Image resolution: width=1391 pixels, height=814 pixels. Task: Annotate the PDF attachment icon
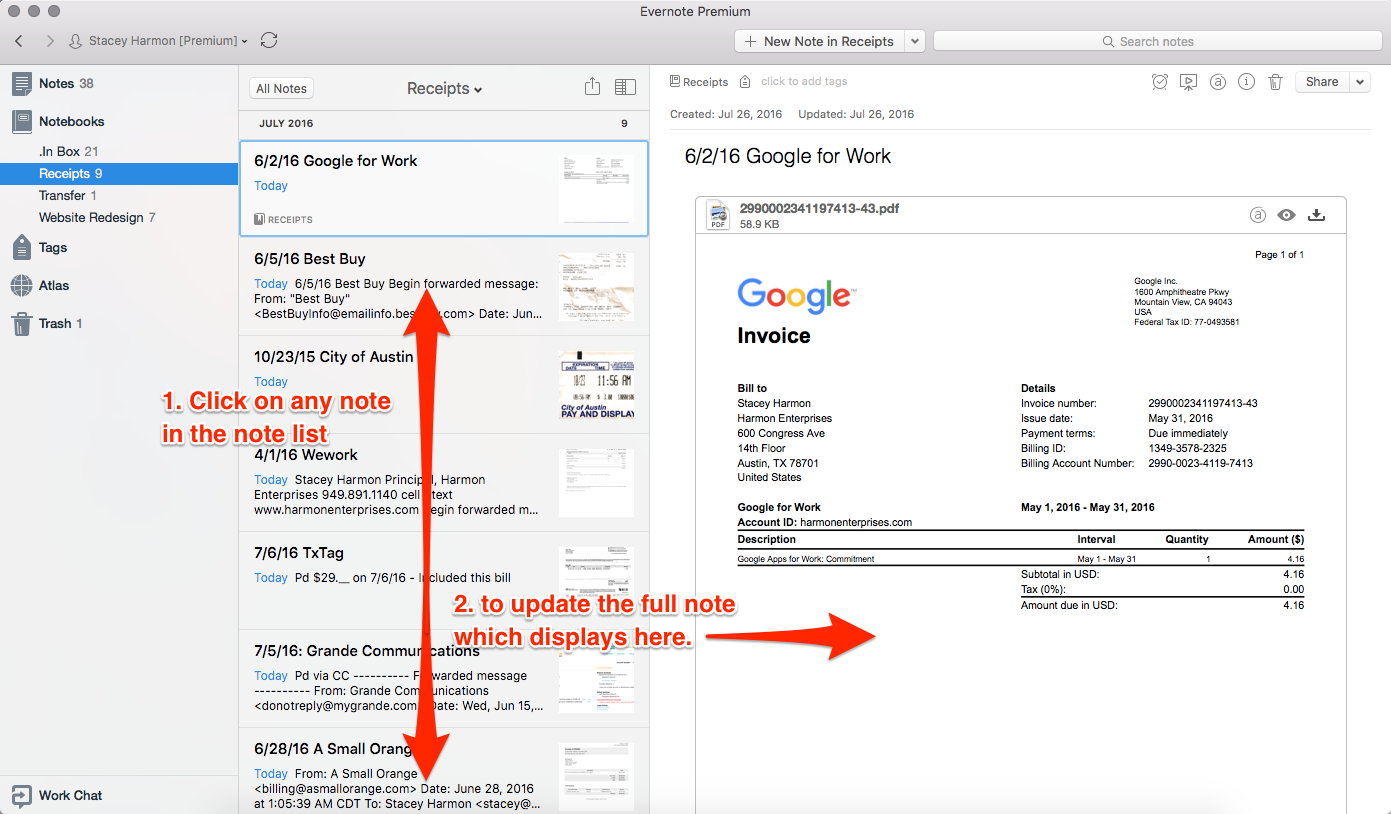[1258, 215]
